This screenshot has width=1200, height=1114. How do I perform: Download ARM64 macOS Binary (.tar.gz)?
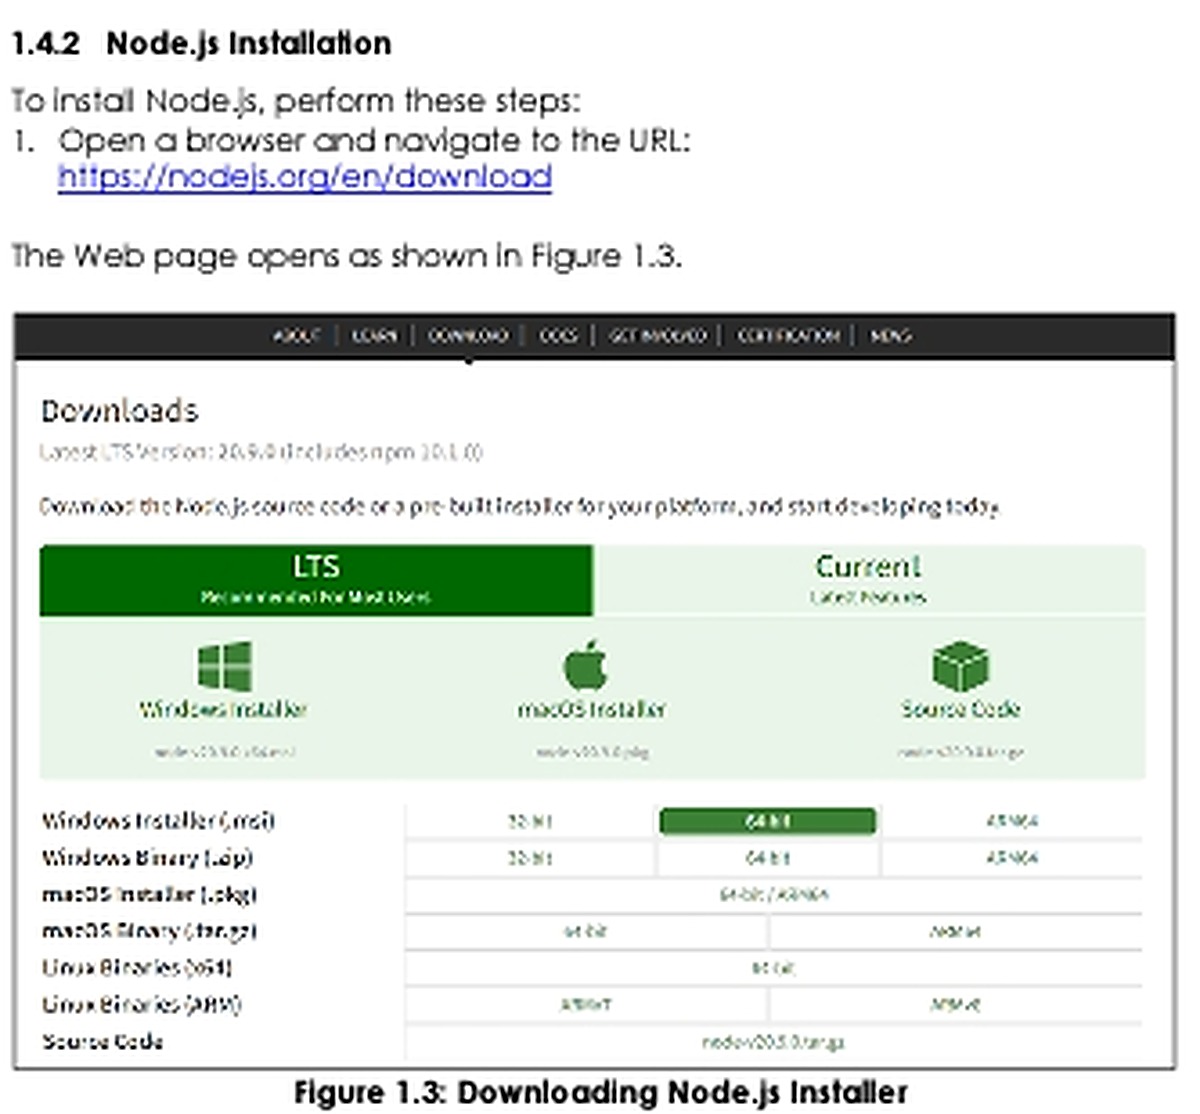pos(955,931)
